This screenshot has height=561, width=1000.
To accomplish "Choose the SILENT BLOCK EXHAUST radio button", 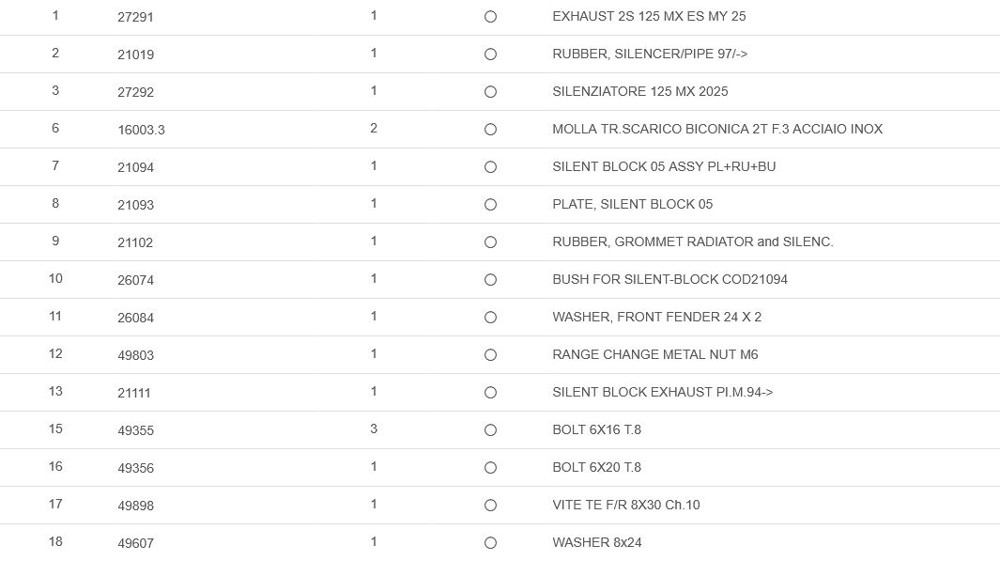I will click(490, 393).
